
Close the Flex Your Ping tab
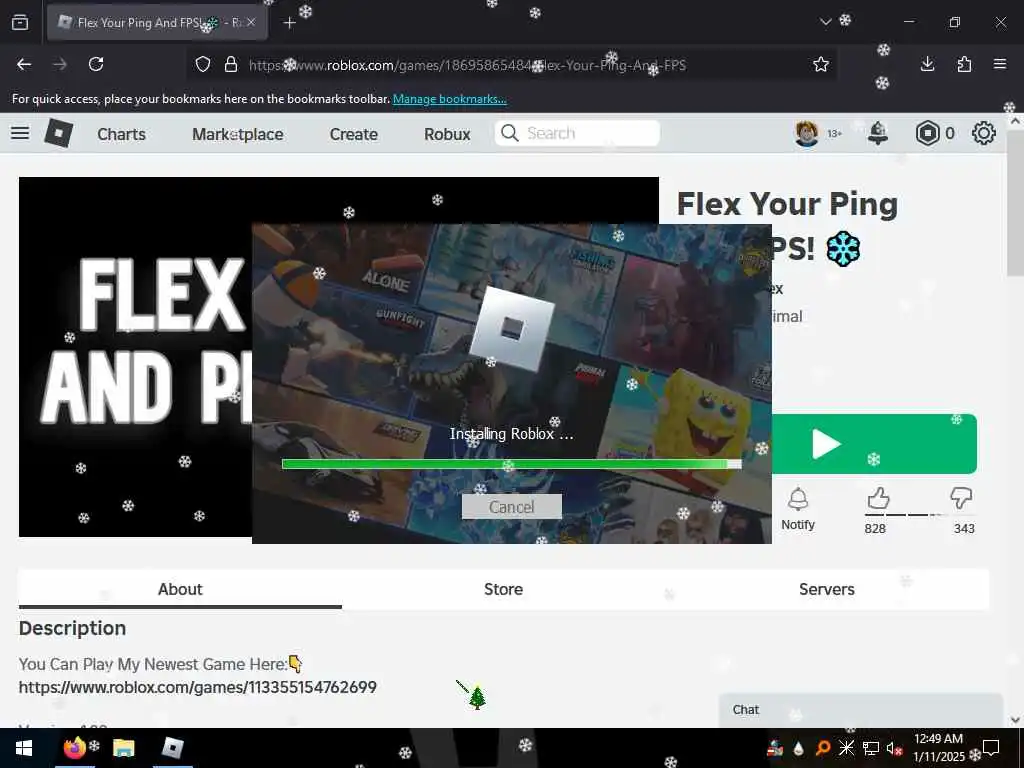tap(251, 22)
